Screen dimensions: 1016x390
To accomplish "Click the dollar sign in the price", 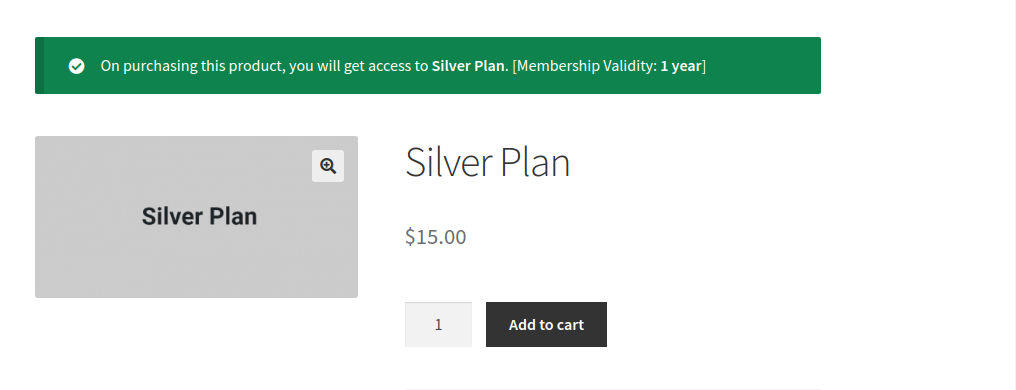I will click(x=410, y=236).
